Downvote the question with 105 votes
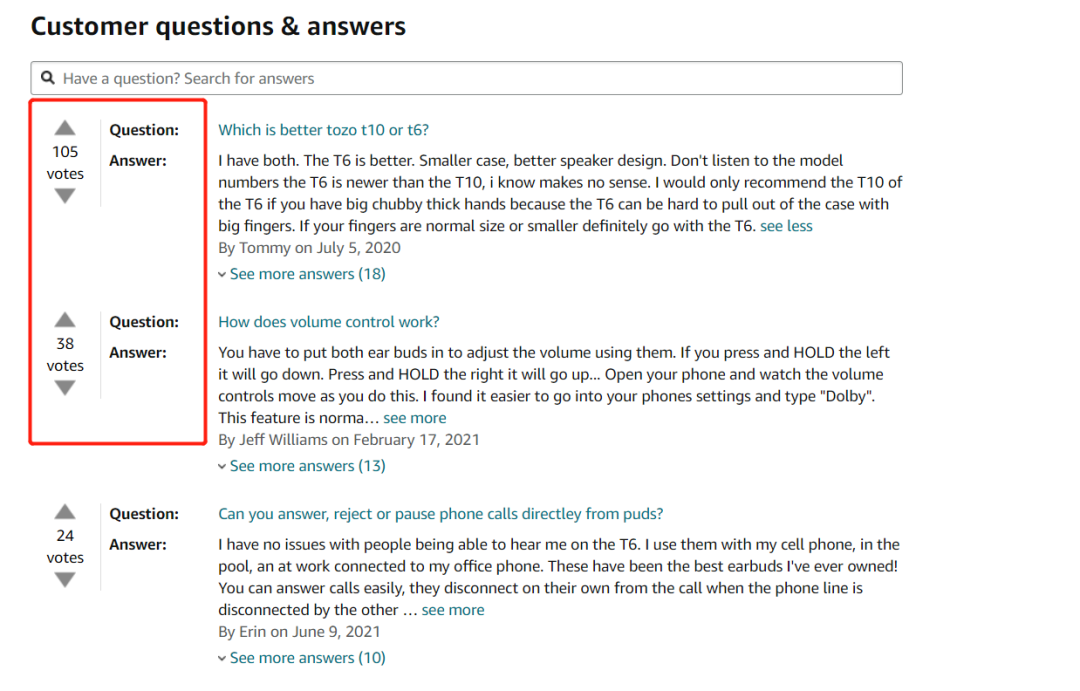Viewport: 1080px width, 691px height. 65,196
